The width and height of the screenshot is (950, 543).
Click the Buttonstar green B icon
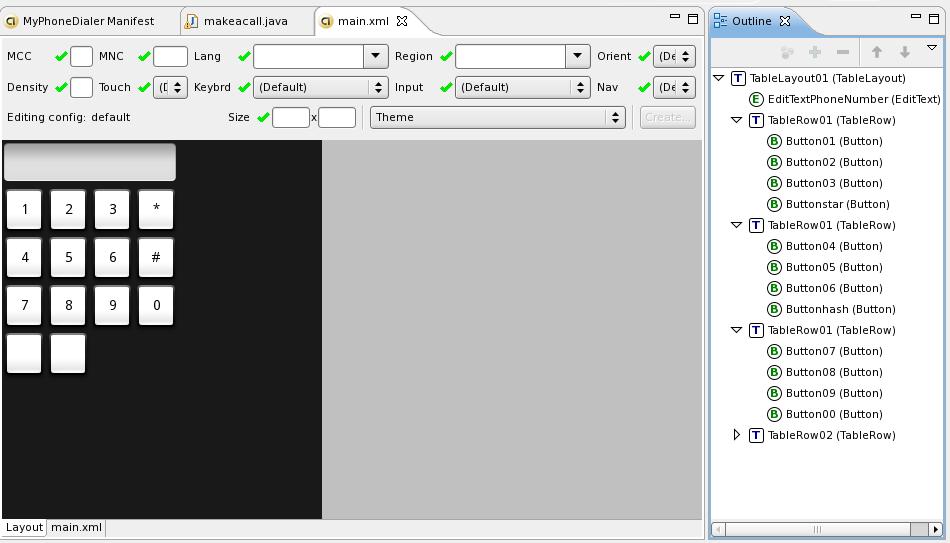coord(774,204)
